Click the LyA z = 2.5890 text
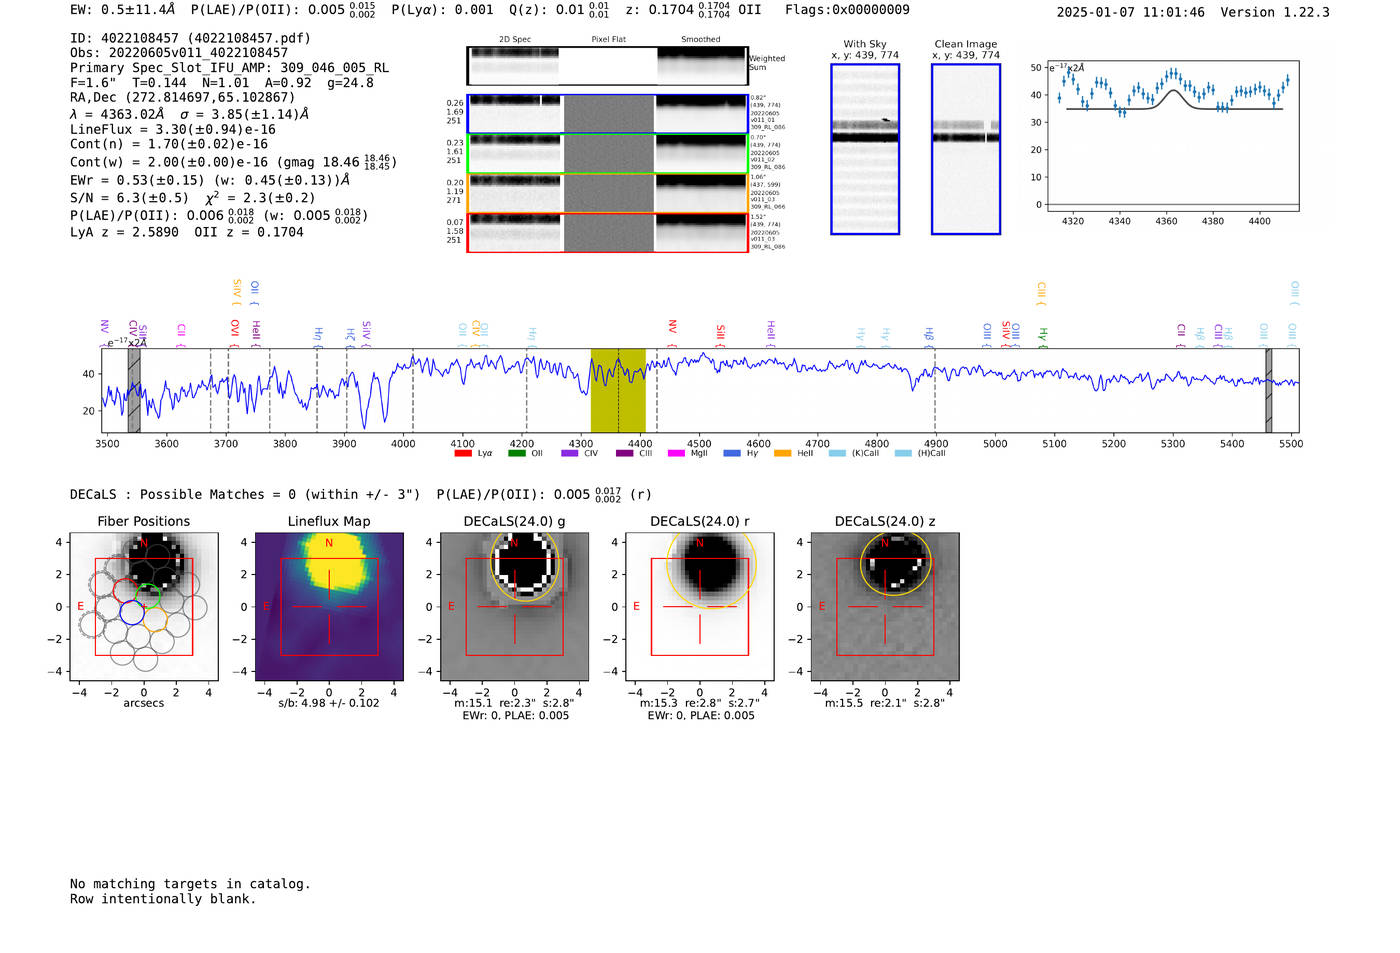The image size is (1400, 953). [124, 232]
